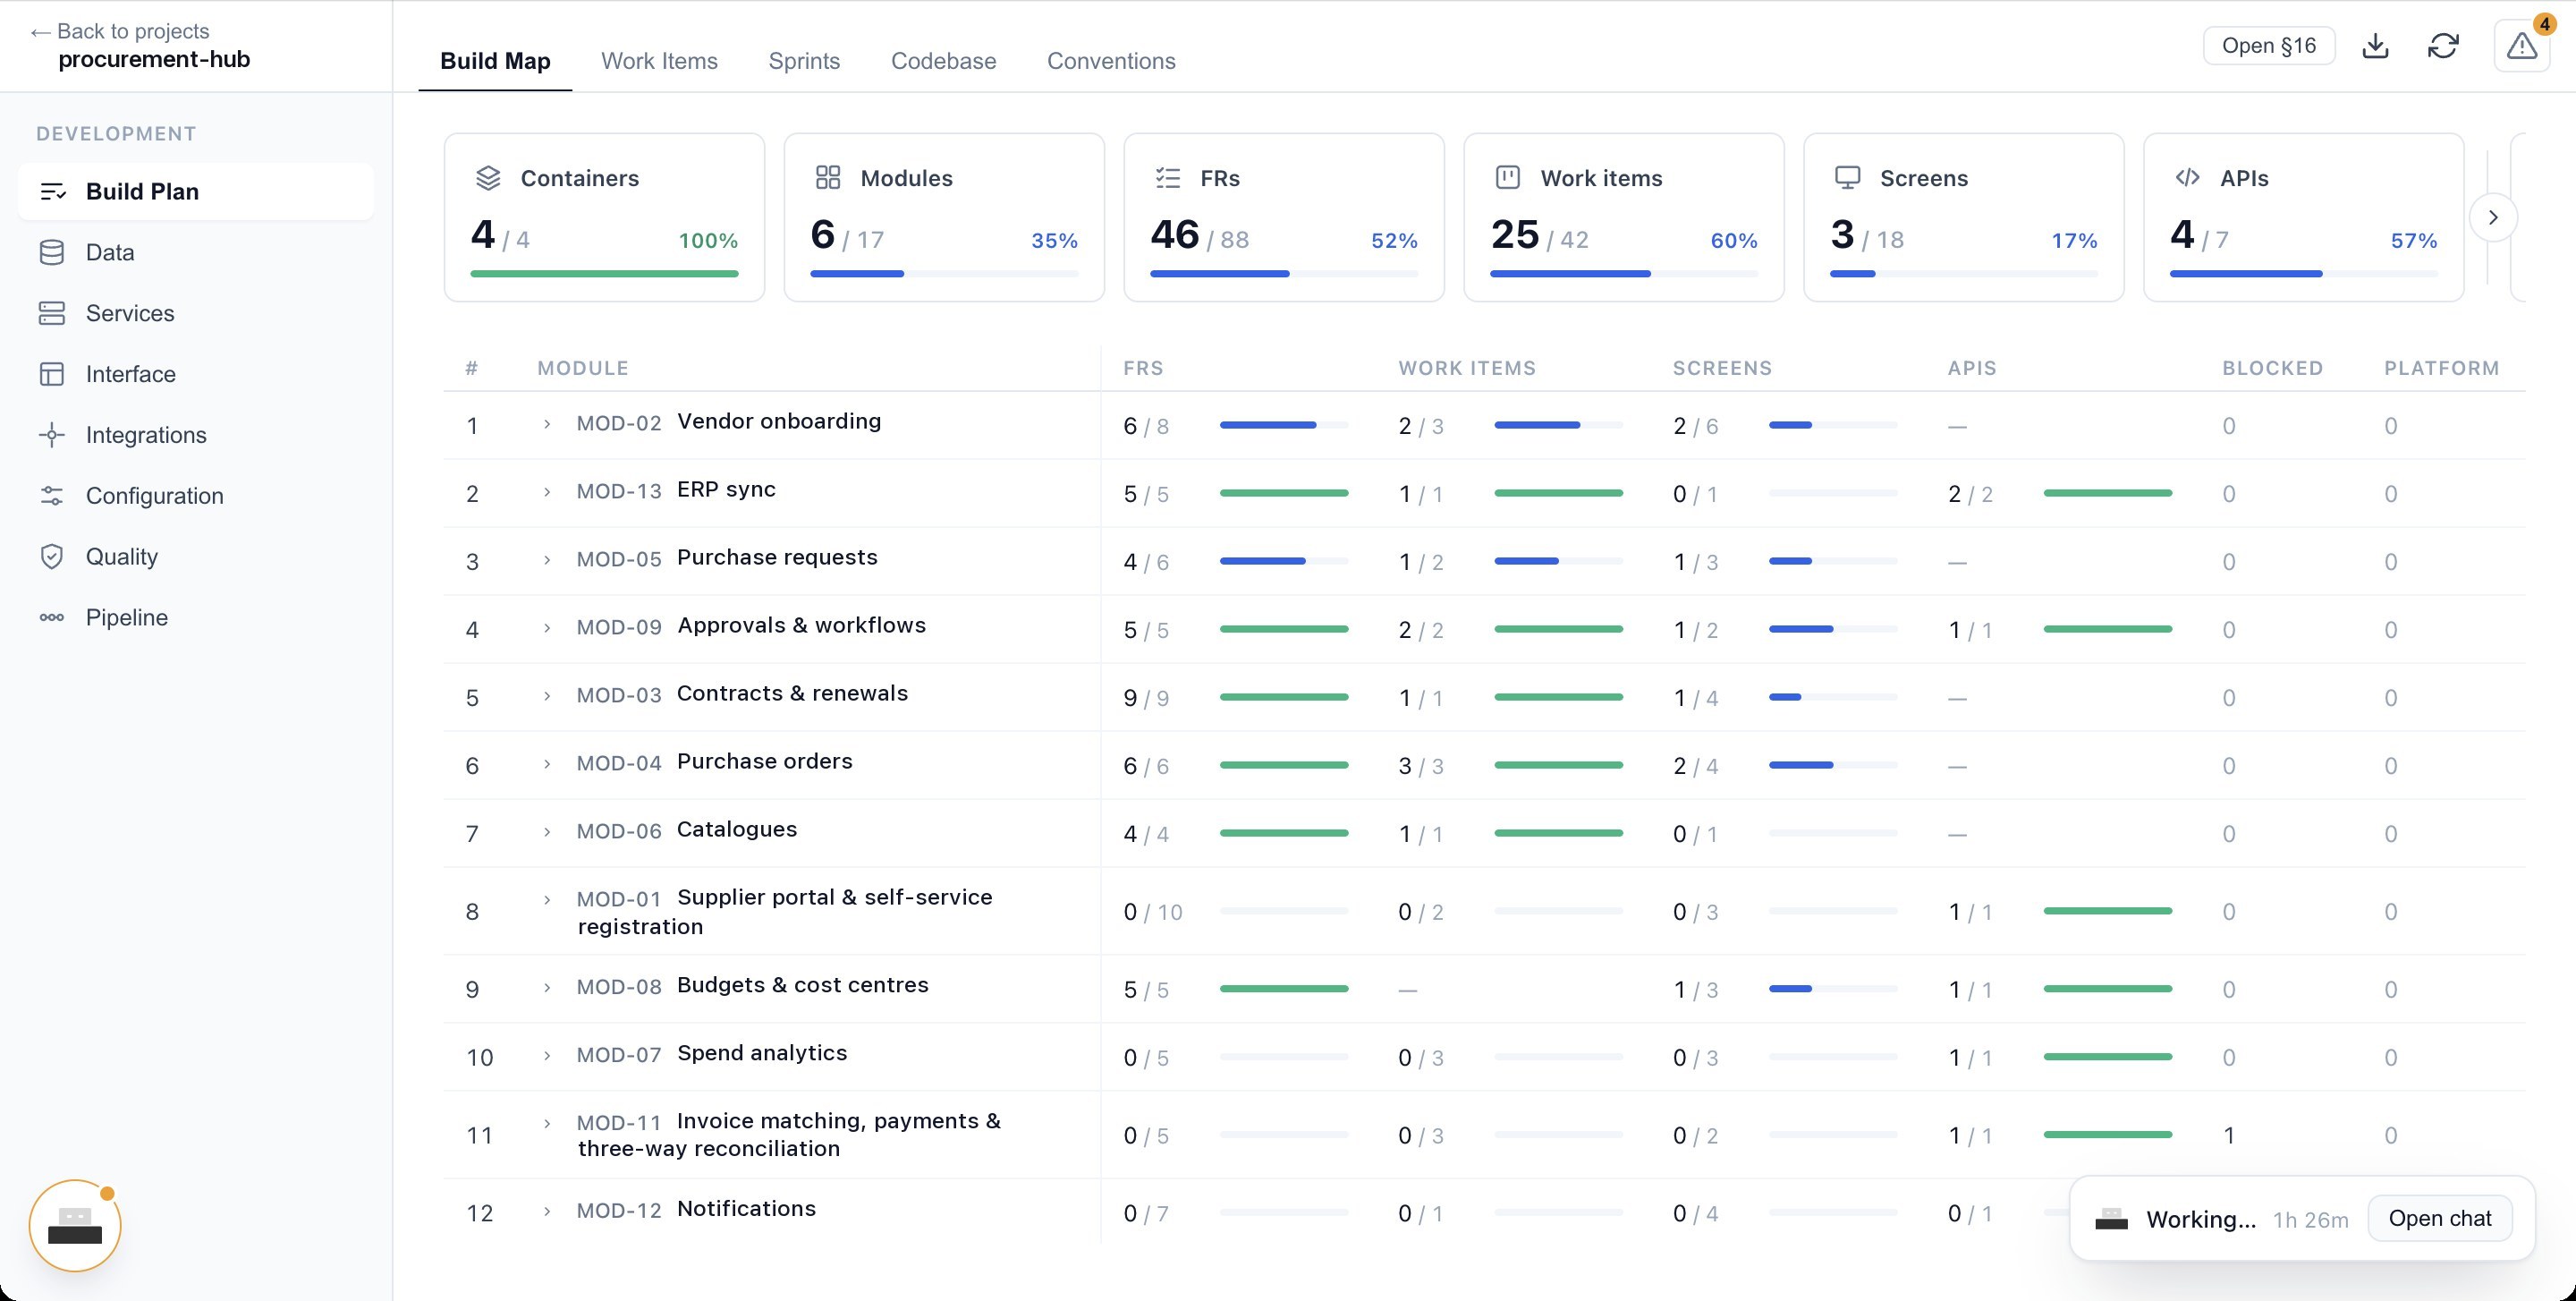
Task: Open the Sprints tab
Action: pyautogui.click(x=804, y=61)
